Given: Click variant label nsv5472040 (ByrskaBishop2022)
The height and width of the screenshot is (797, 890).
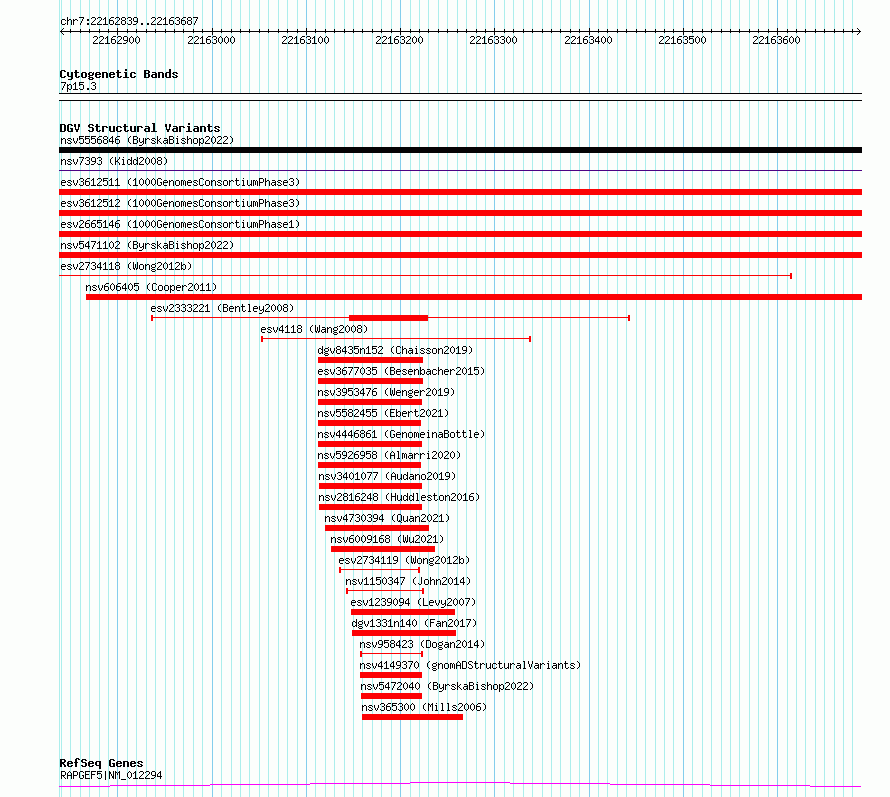Looking at the screenshot, I should click(447, 687).
